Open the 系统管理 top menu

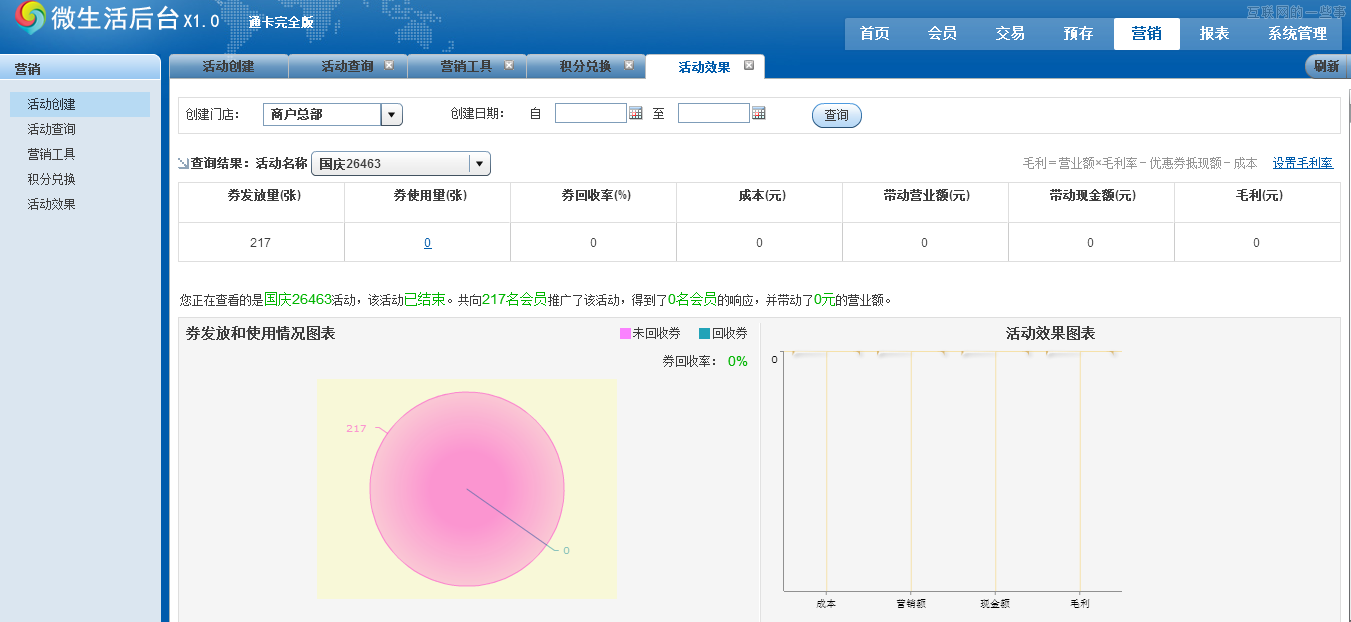(1299, 33)
